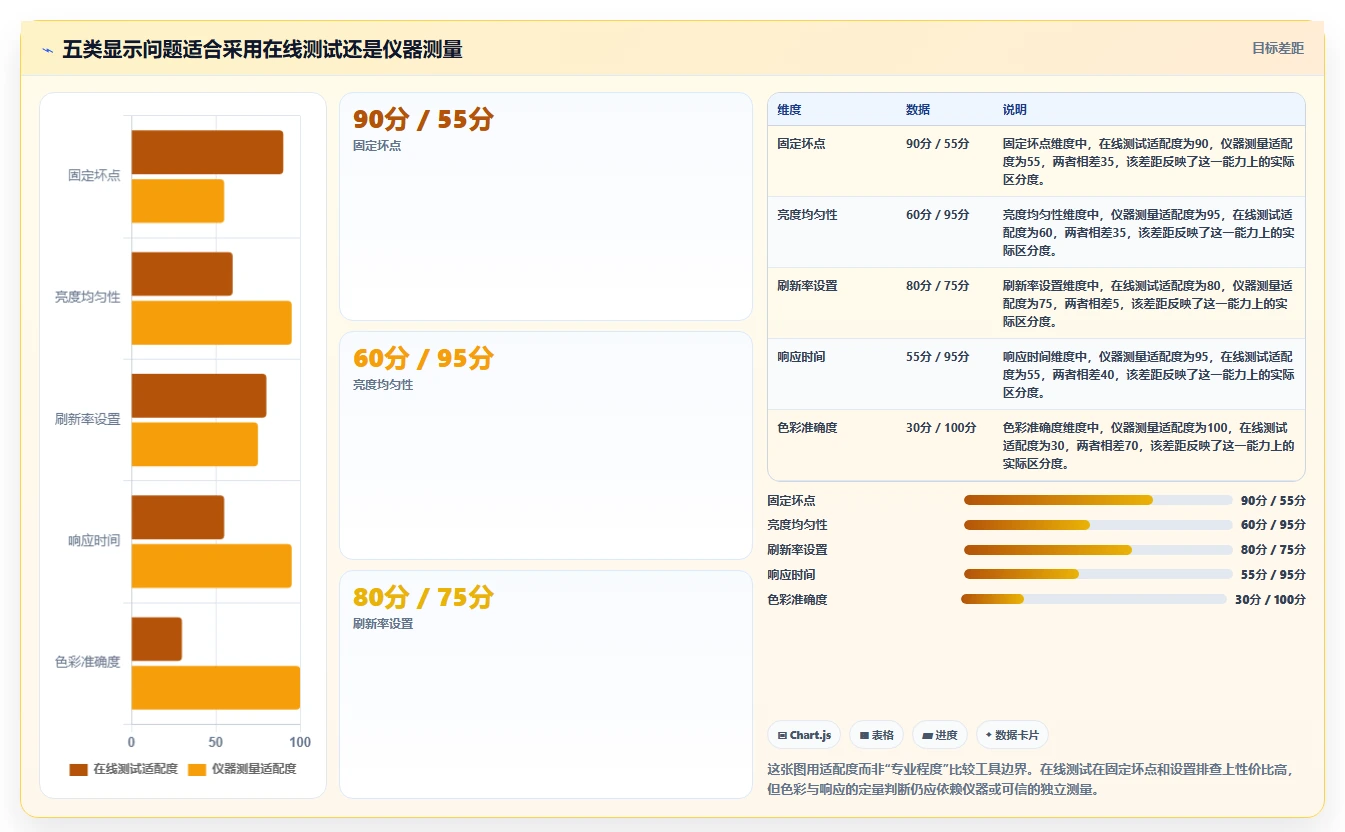Toggle the 在线测试适配度 legend swatch
Viewport: 1345px width, 832px height.
[x=79, y=770]
